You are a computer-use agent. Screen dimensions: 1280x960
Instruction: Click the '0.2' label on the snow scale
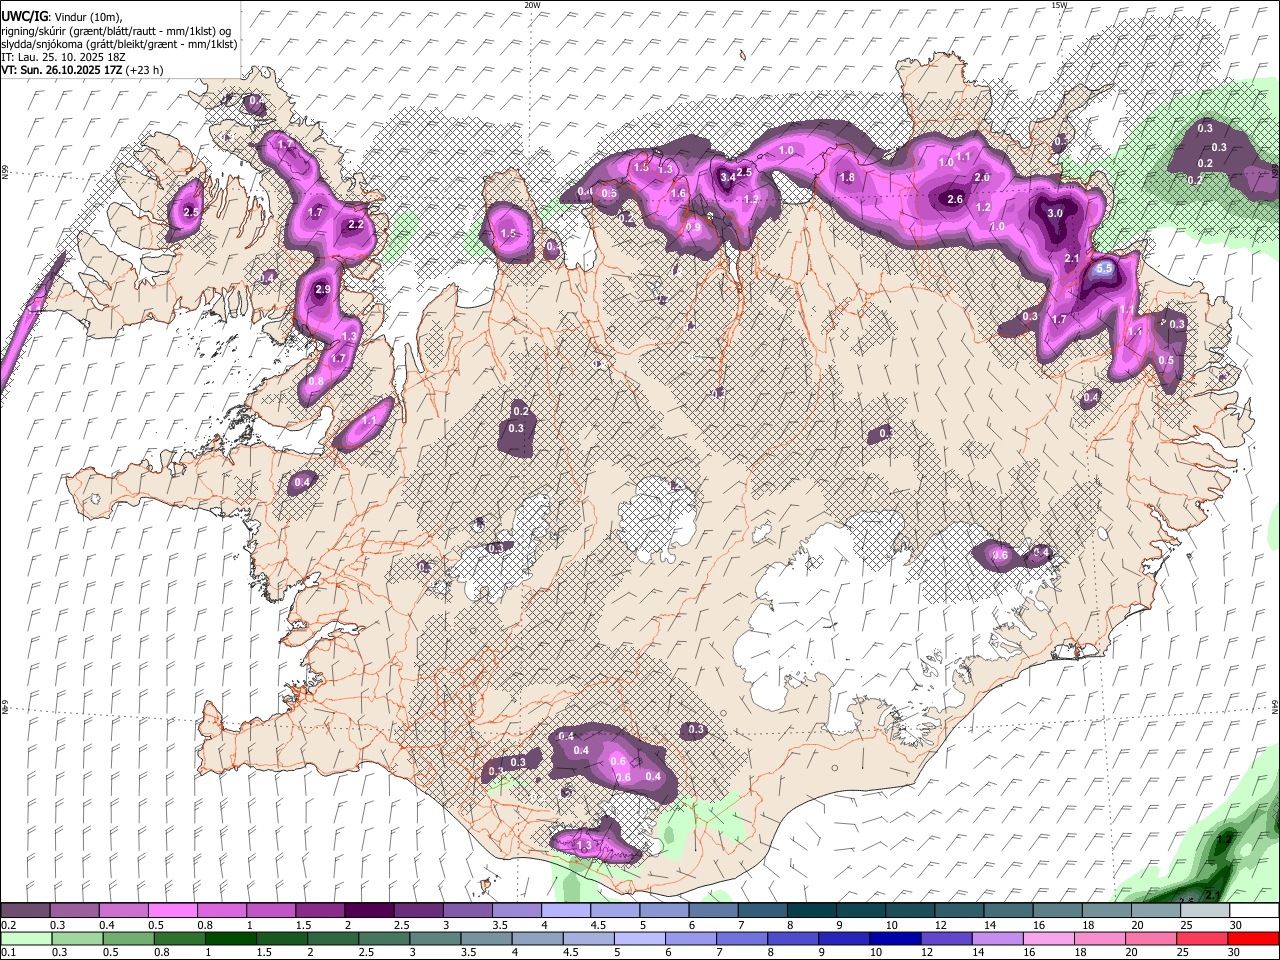pos(9,925)
